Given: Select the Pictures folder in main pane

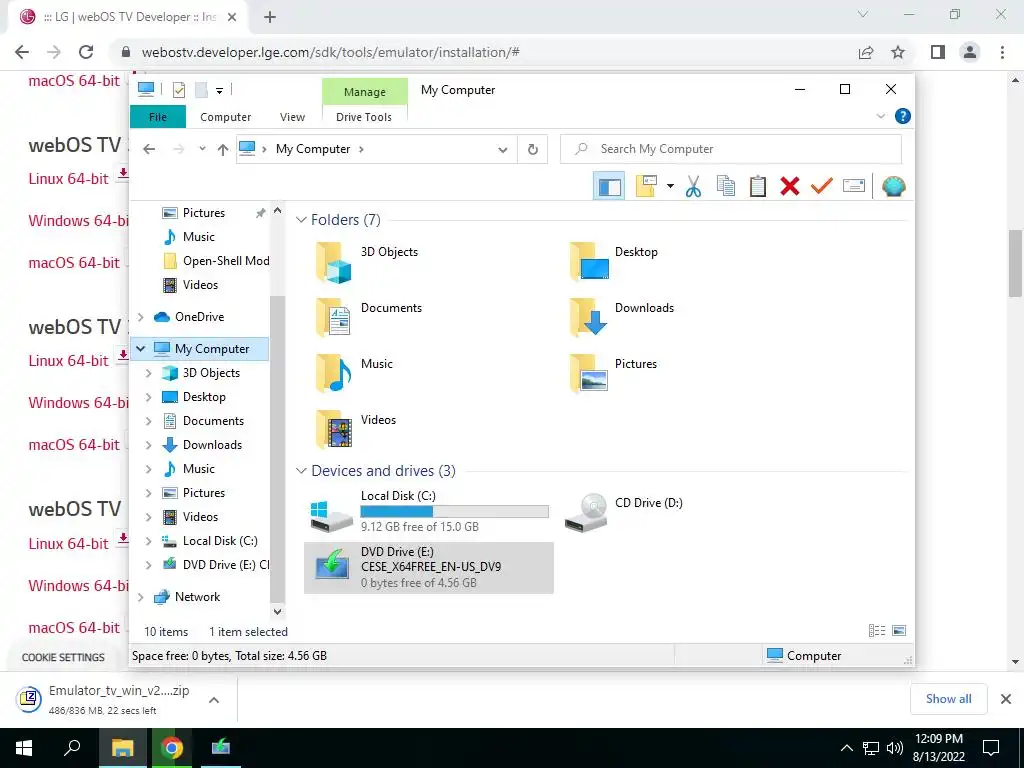Looking at the screenshot, I should tap(613, 373).
